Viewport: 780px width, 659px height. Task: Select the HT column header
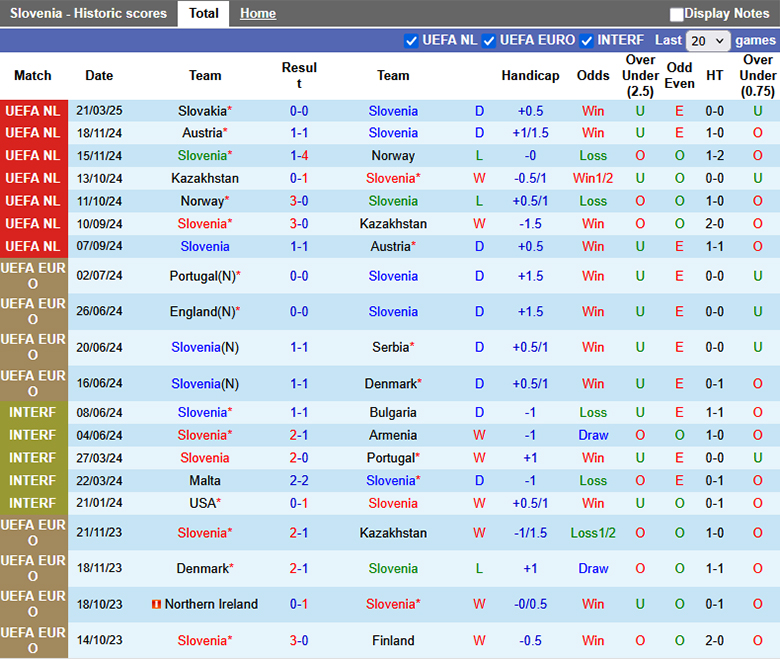[714, 76]
